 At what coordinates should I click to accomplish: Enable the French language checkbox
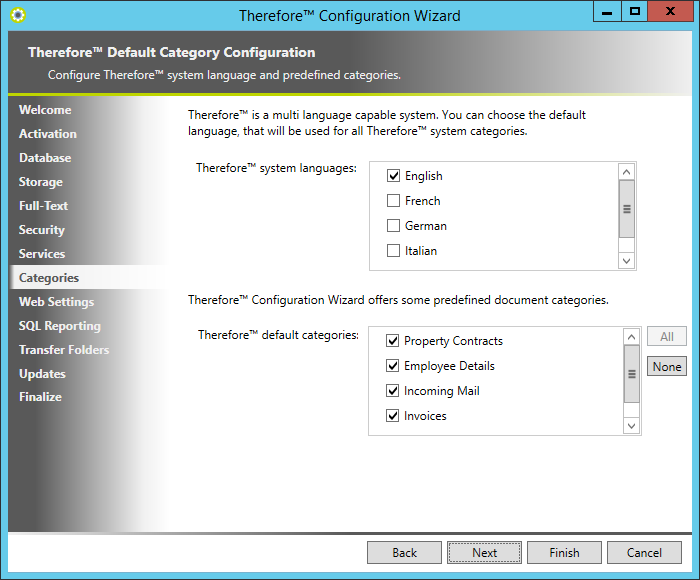(393, 200)
